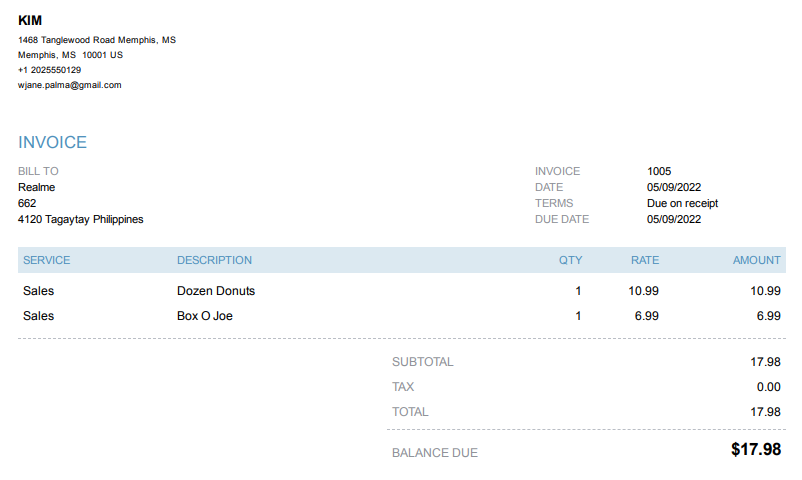
Task: Click the 10.99 amount for Dozen Donuts
Action: click(x=765, y=291)
